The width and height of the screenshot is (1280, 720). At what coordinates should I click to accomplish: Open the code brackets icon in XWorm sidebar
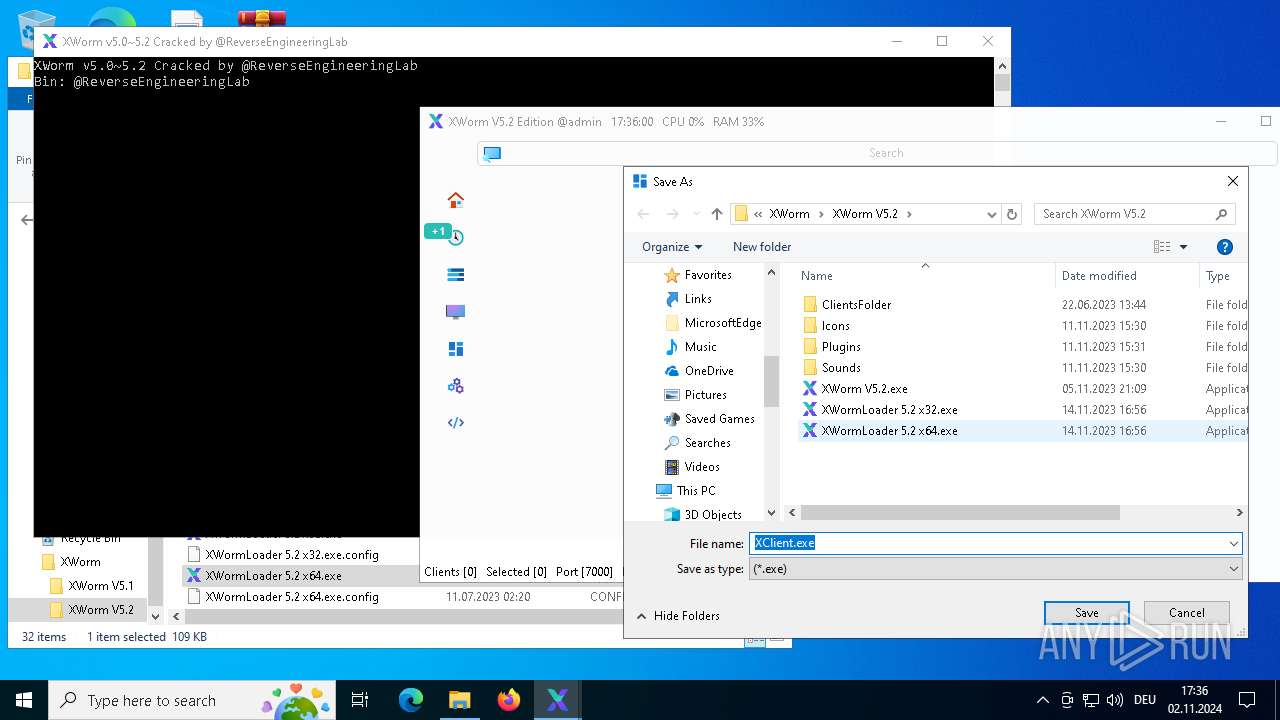[x=456, y=422]
